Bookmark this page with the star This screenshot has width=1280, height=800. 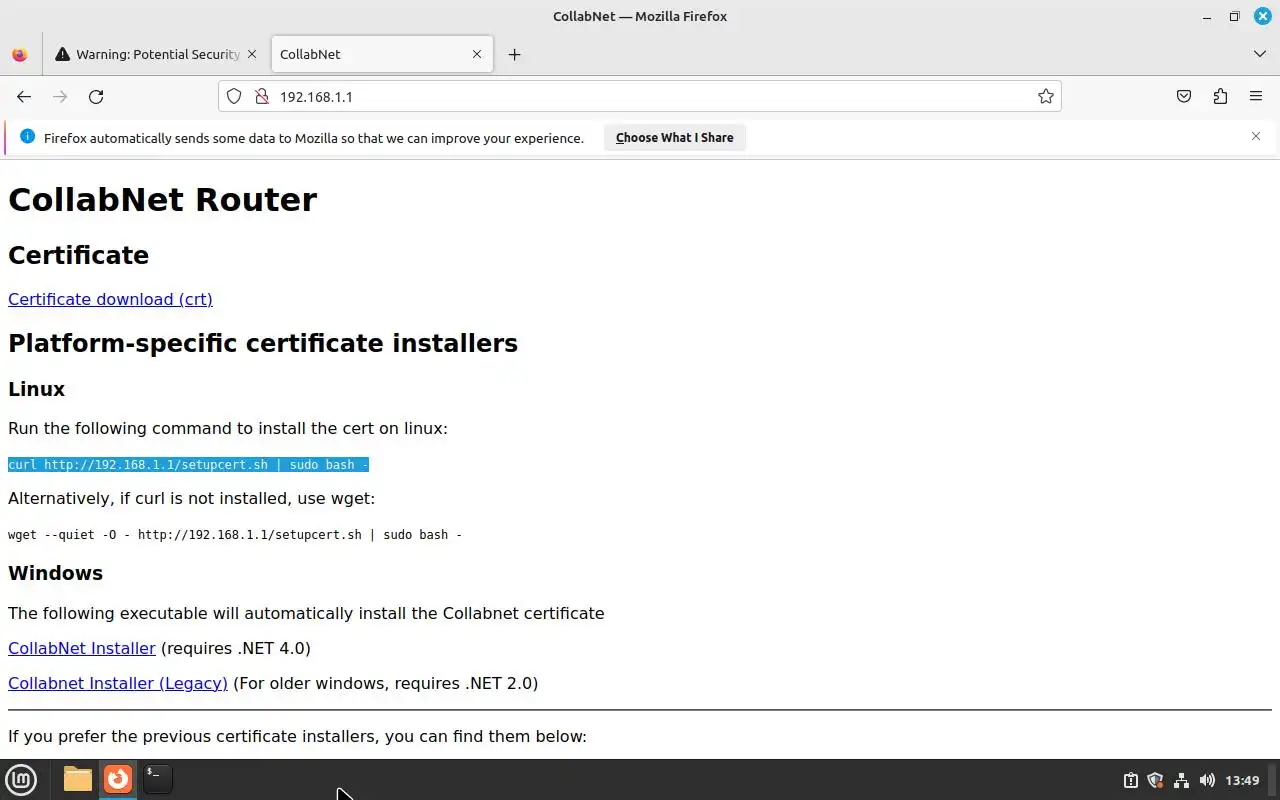[x=1045, y=97]
